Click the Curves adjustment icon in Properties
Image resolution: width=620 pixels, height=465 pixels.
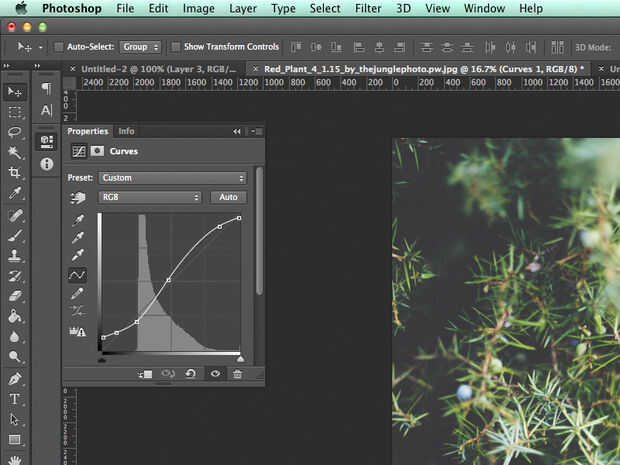(x=79, y=151)
